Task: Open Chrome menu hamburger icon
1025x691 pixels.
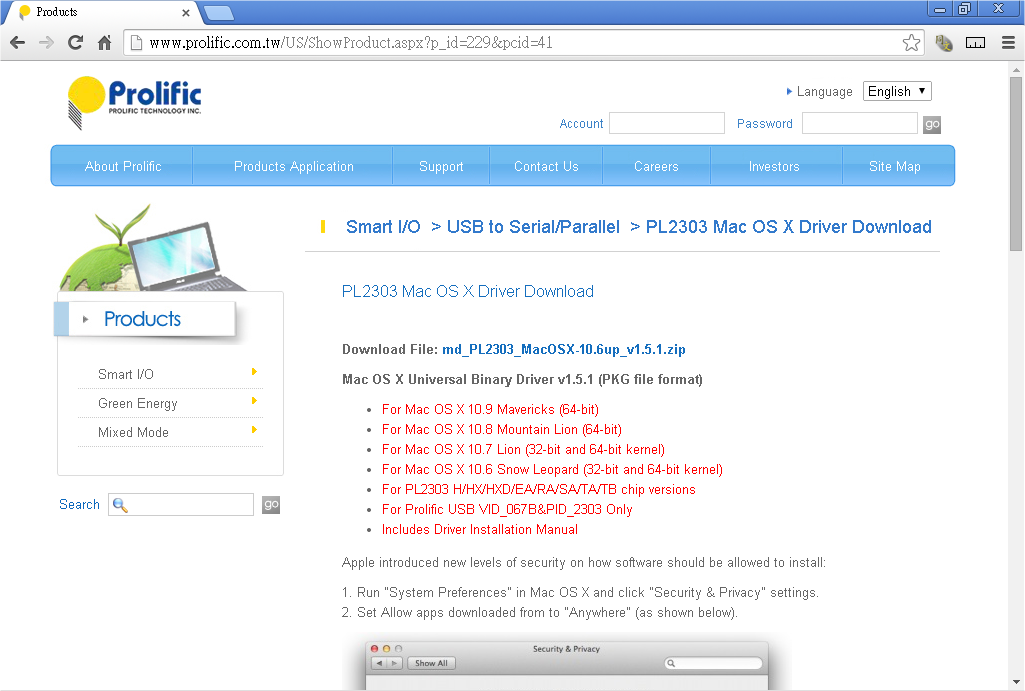Action: (x=1006, y=43)
